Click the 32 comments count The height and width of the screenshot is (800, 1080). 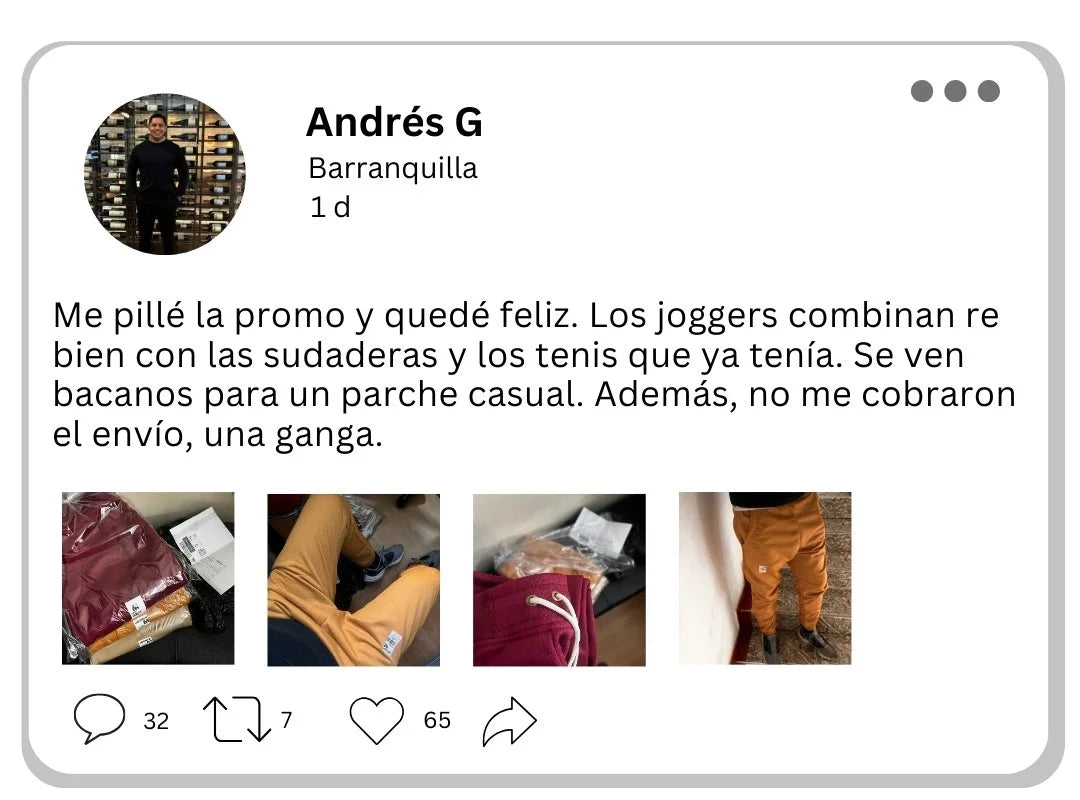[x=156, y=721]
